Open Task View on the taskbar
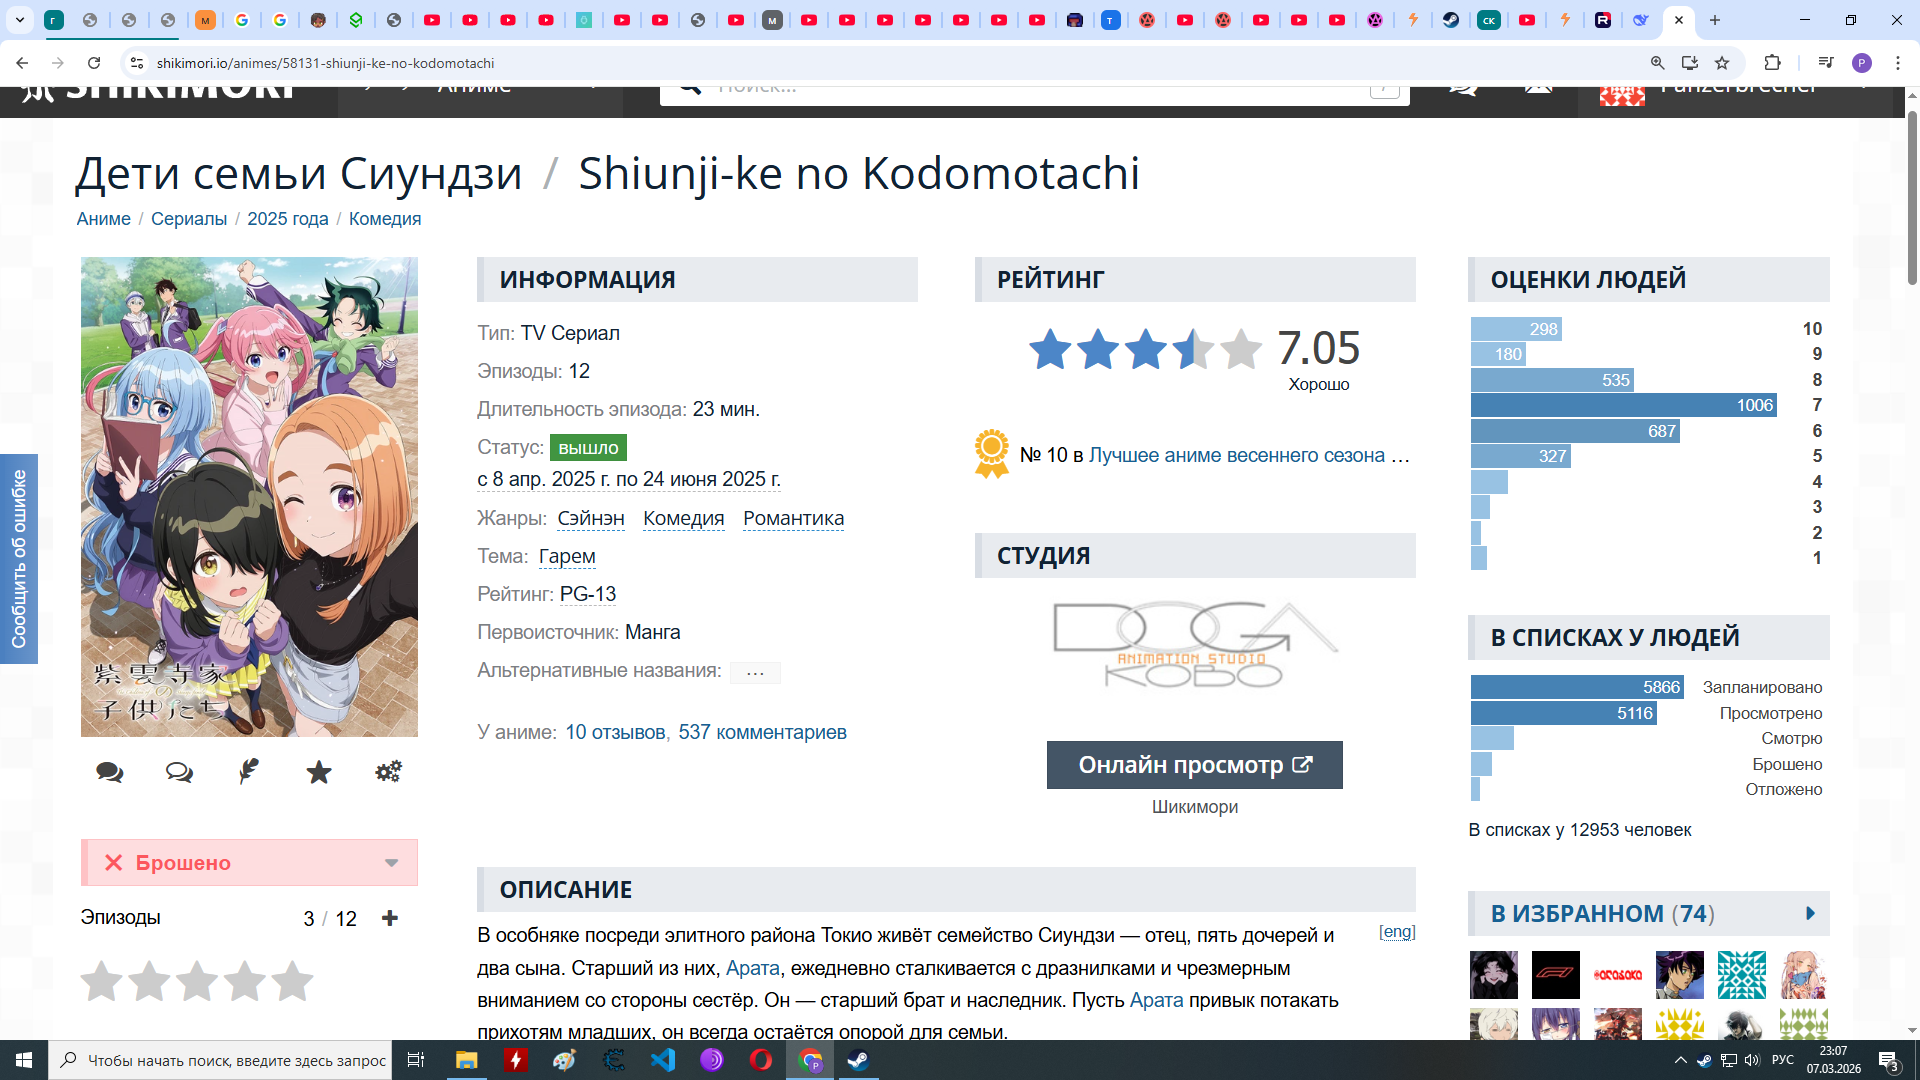1920x1080 pixels. 416,1060
